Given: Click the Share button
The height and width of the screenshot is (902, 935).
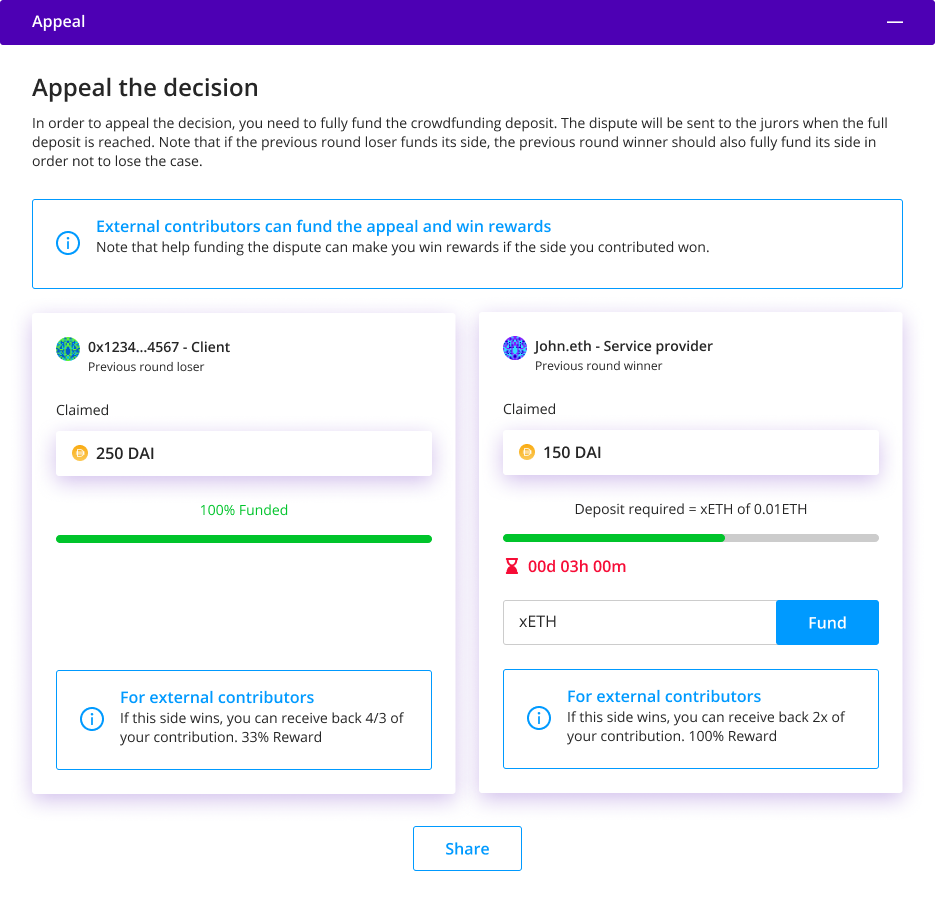Looking at the screenshot, I should coord(468,848).
